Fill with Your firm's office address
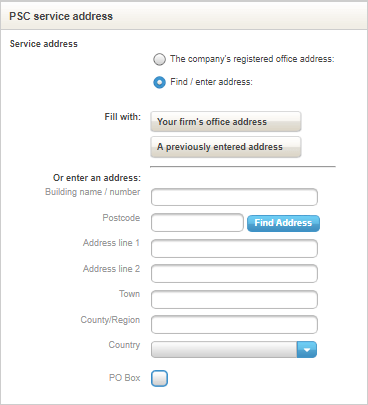The width and height of the screenshot is (368, 405). tap(226, 122)
